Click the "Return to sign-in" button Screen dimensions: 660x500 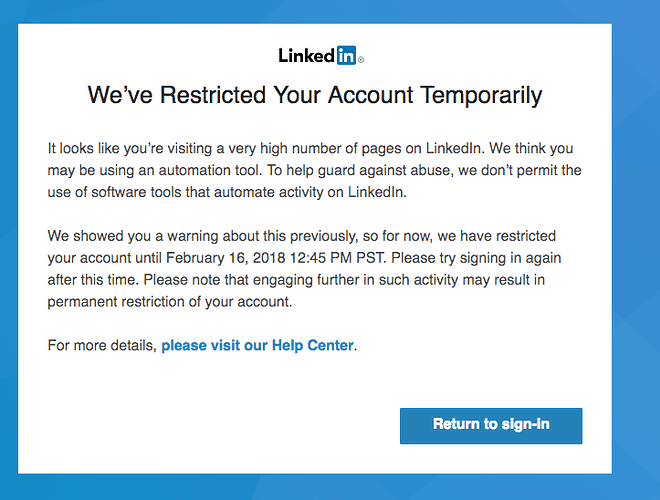pos(491,426)
